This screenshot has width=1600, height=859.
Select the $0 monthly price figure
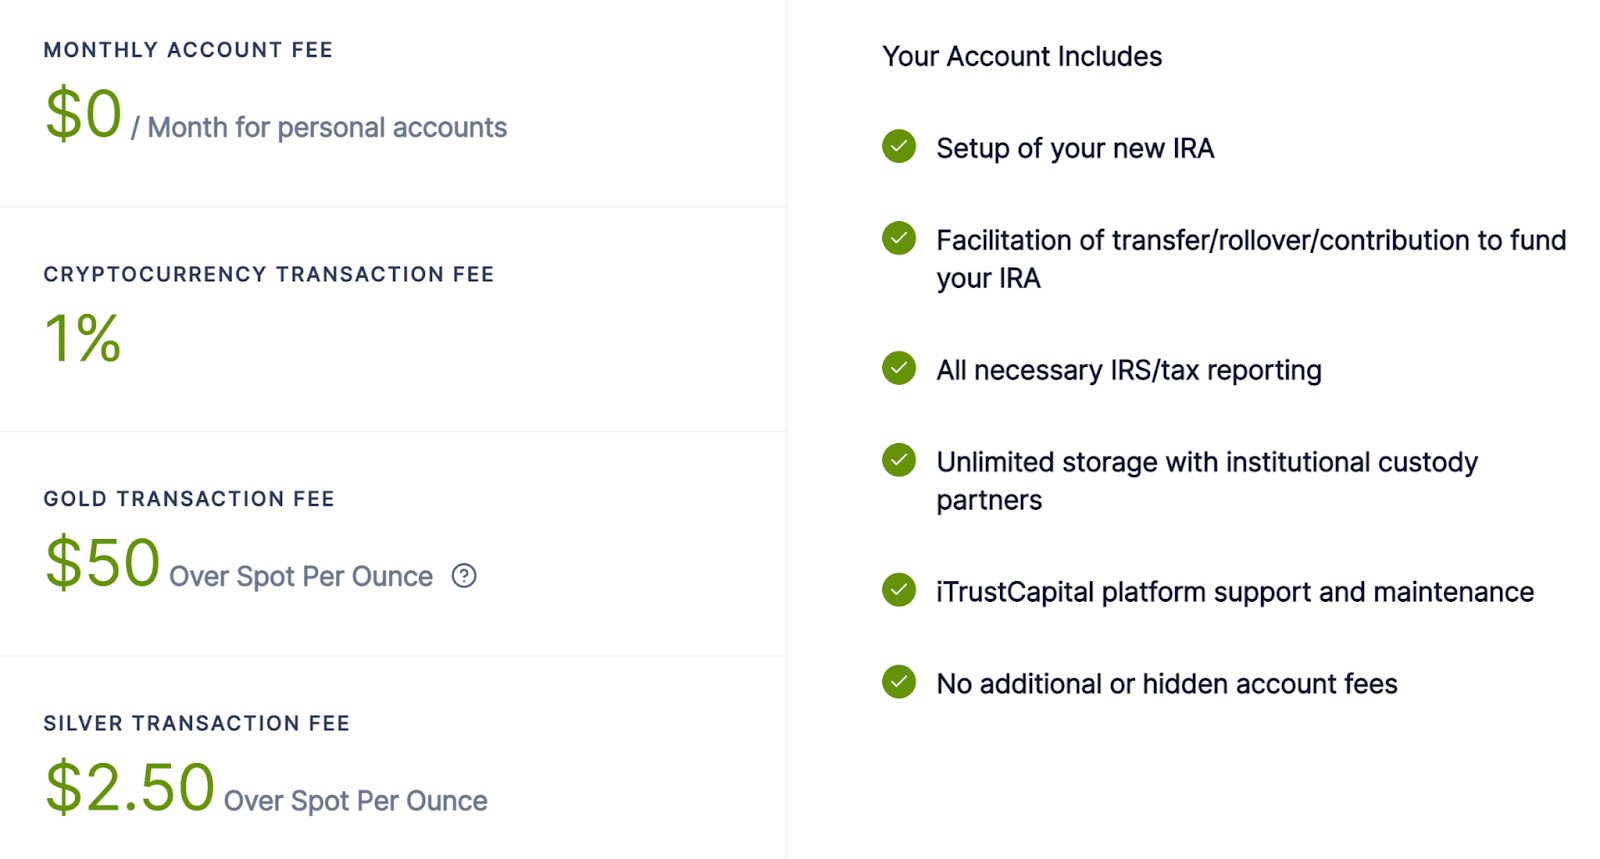(x=84, y=114)
